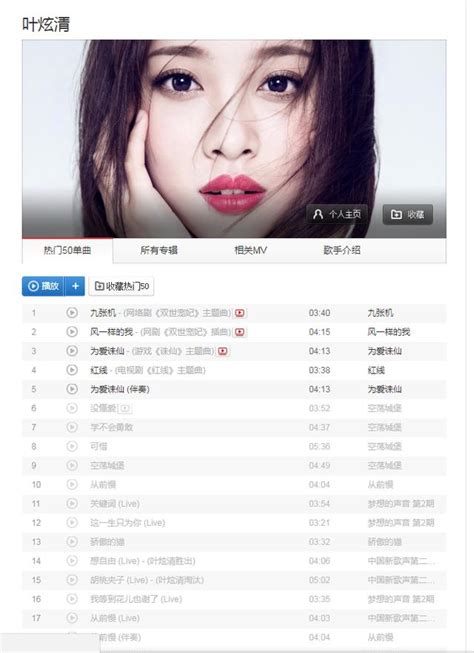Open the MV icon next to 为爱诛仙 主题曲

(223, 351)
